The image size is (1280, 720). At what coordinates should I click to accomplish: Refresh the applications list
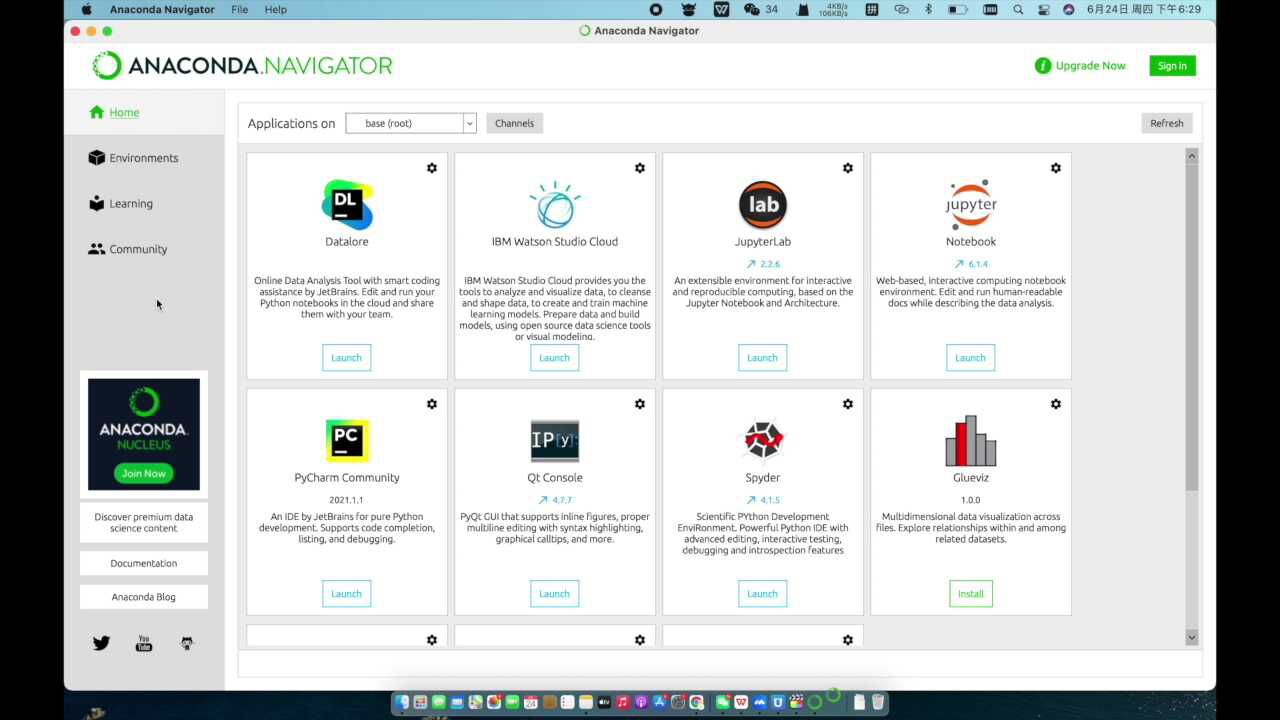pos(1166,123)
